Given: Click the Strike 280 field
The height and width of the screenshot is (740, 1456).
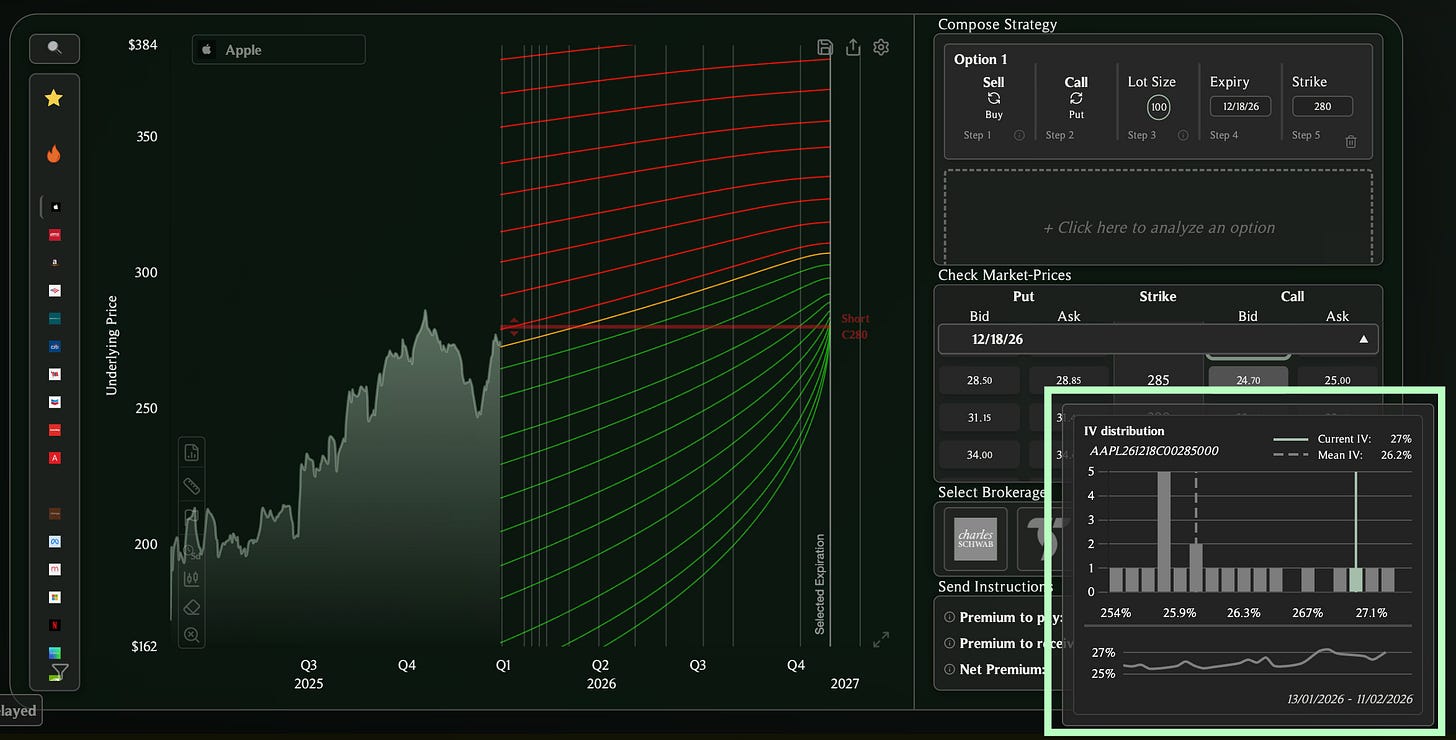Looking at the screenshot, I should pyautogui.click(x=1322, y=106).
